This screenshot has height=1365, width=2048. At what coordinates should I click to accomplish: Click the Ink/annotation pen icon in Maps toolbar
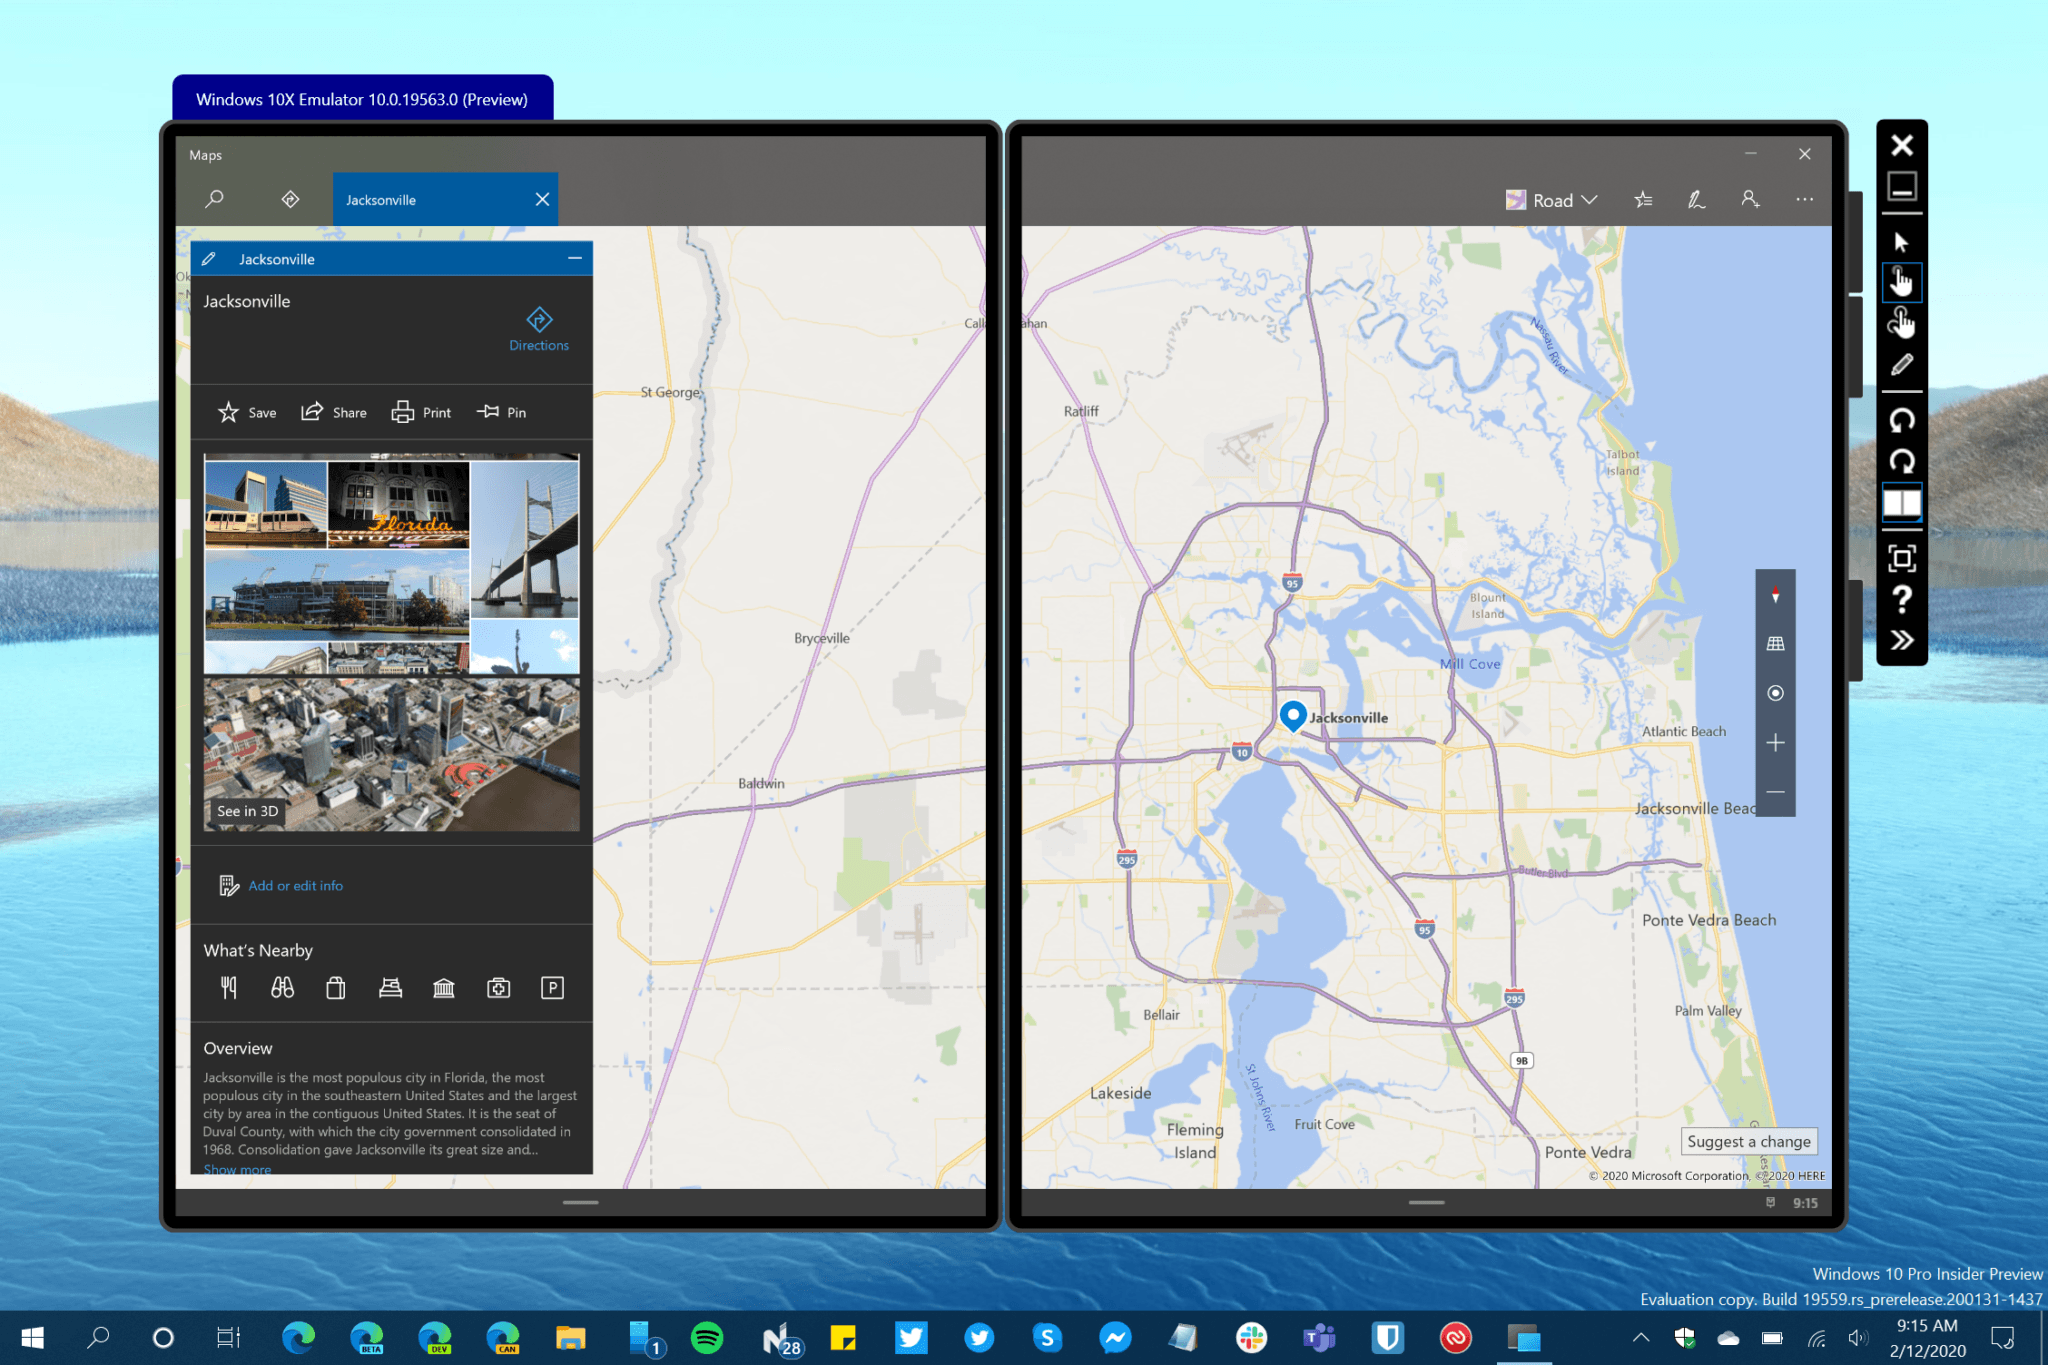1695,200
